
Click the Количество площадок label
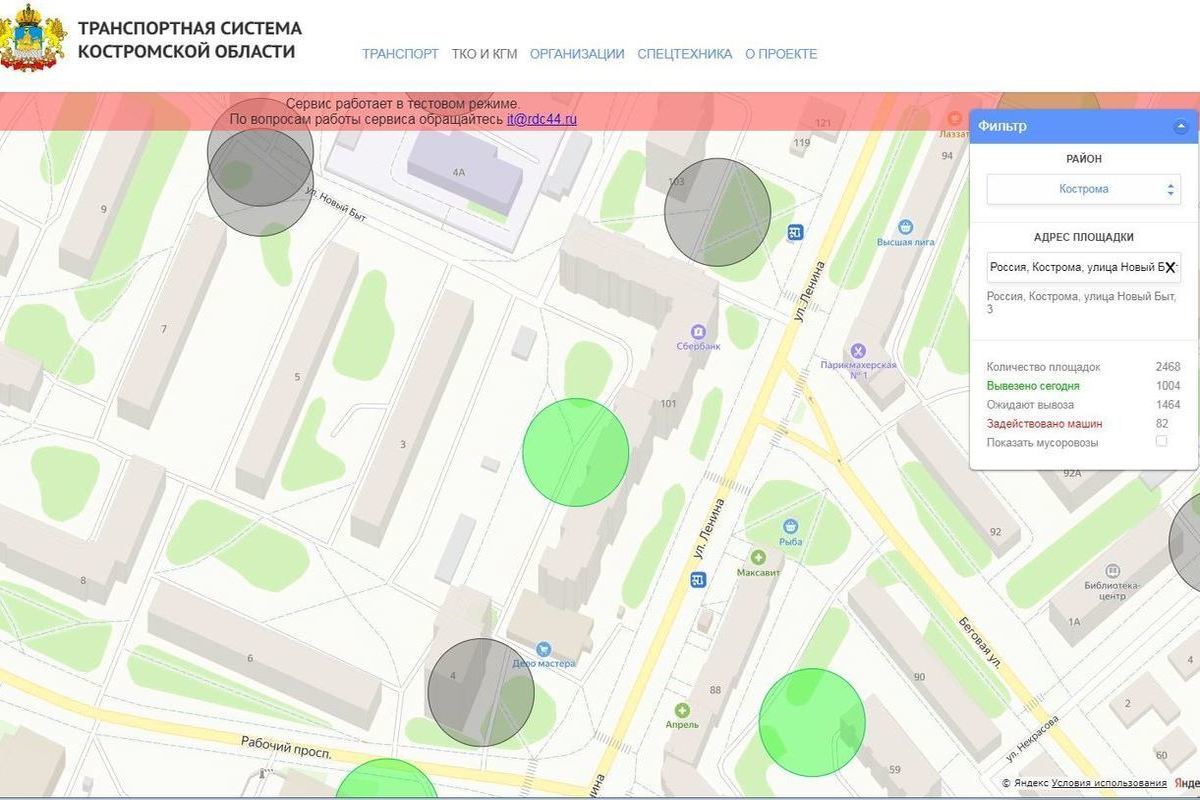tap(1043, 367)
